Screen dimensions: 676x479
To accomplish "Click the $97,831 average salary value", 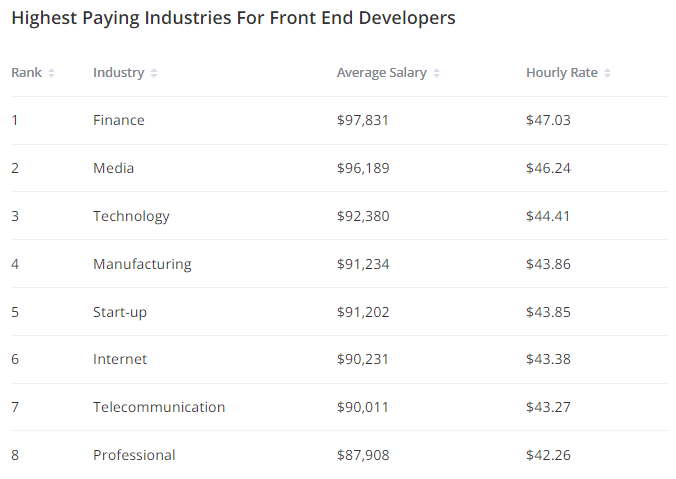I will click(363, 120).
